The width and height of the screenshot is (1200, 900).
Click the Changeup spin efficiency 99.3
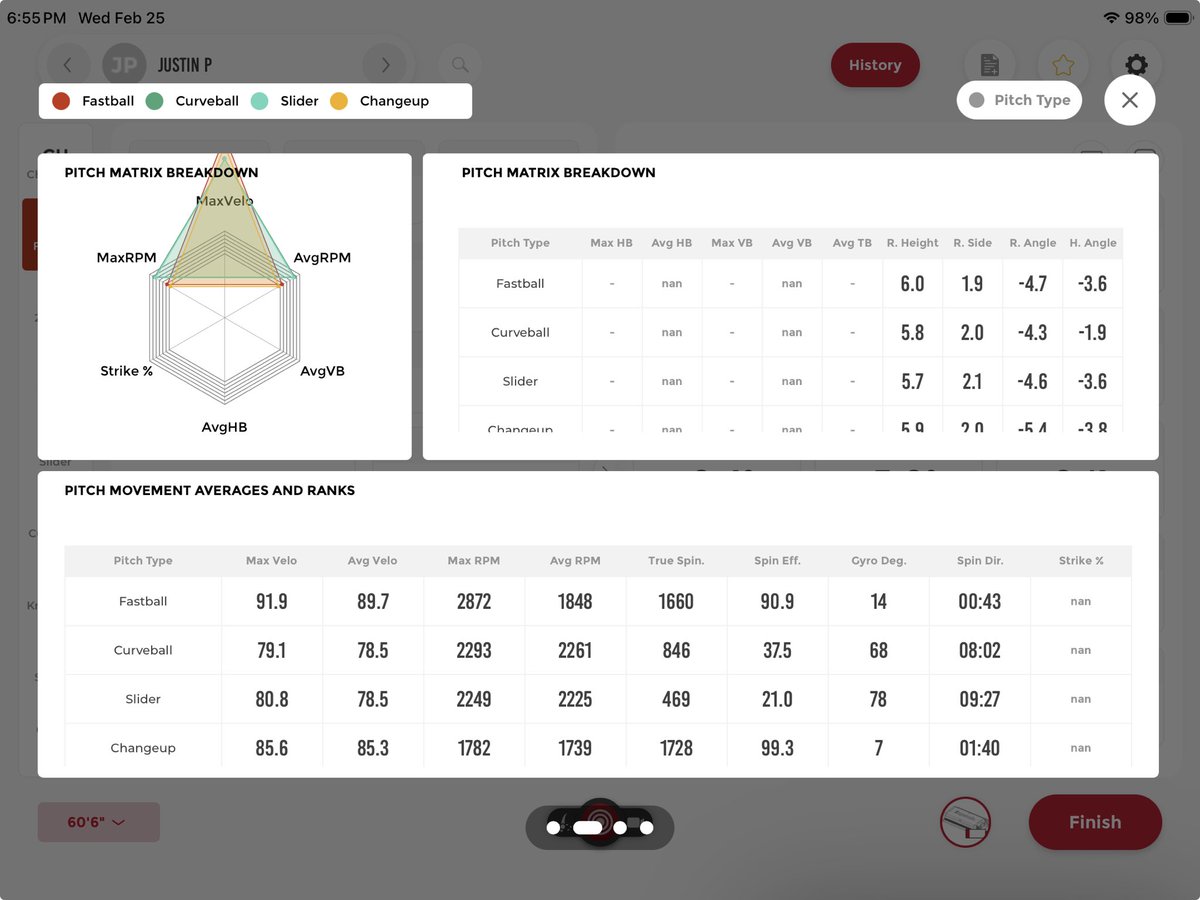click(x=777, y=749)
